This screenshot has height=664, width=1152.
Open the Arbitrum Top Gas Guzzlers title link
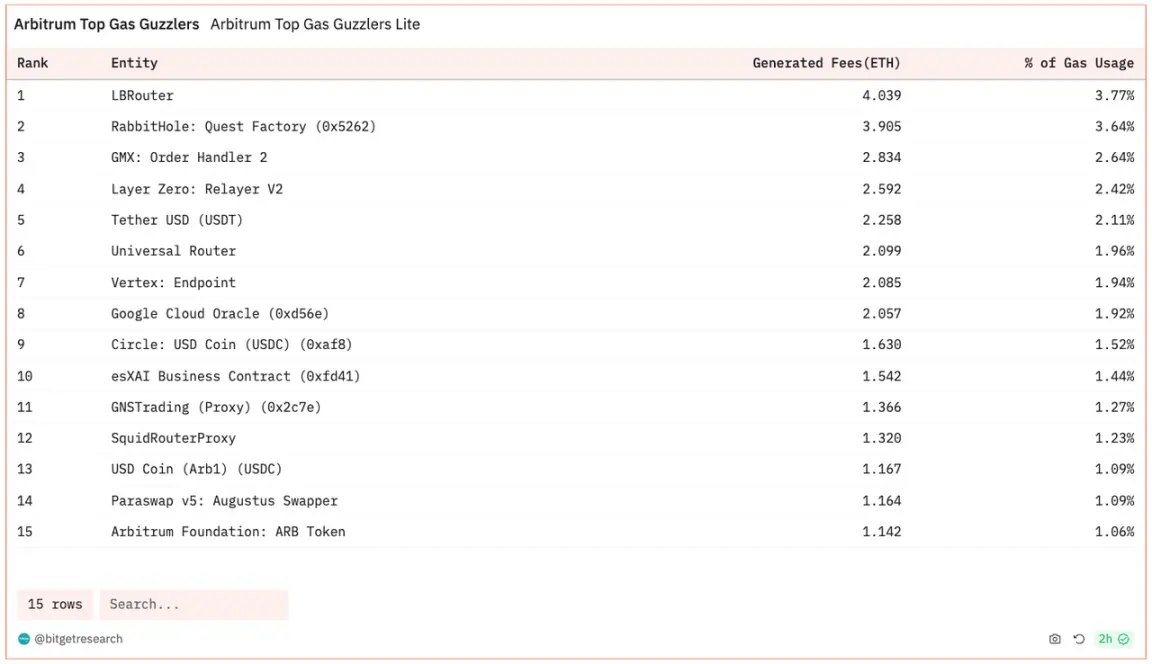[107, 24]
